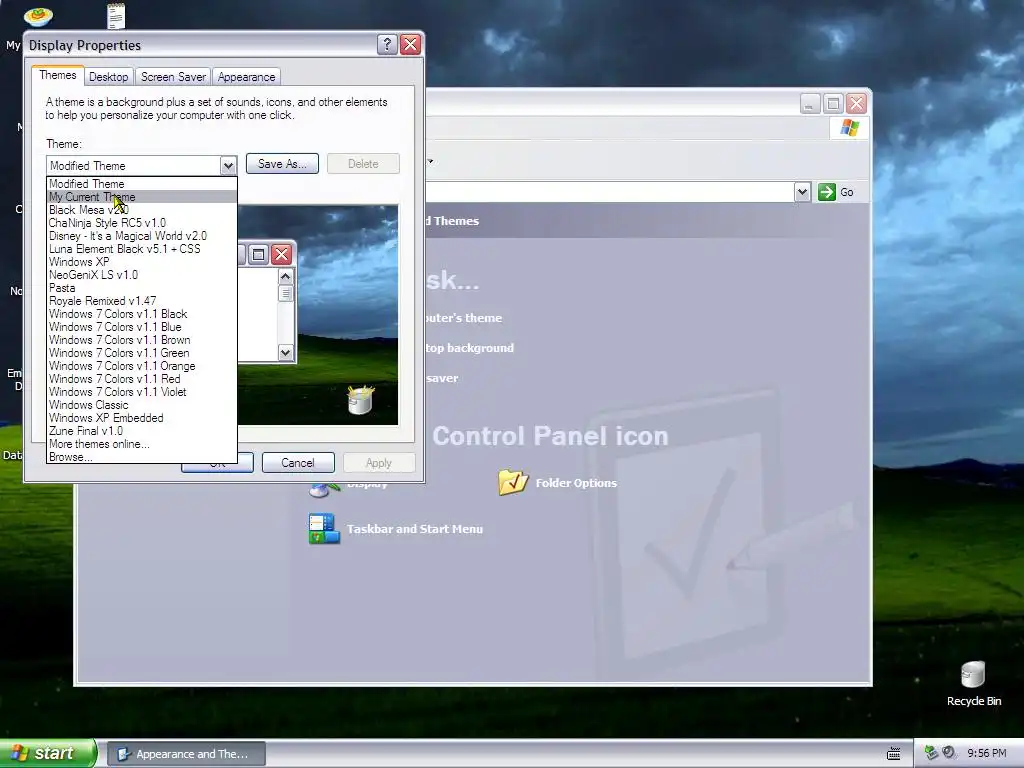This screenshot has height=768, width=1024.
Task: Click the Start button
Action: pos(47,753)
